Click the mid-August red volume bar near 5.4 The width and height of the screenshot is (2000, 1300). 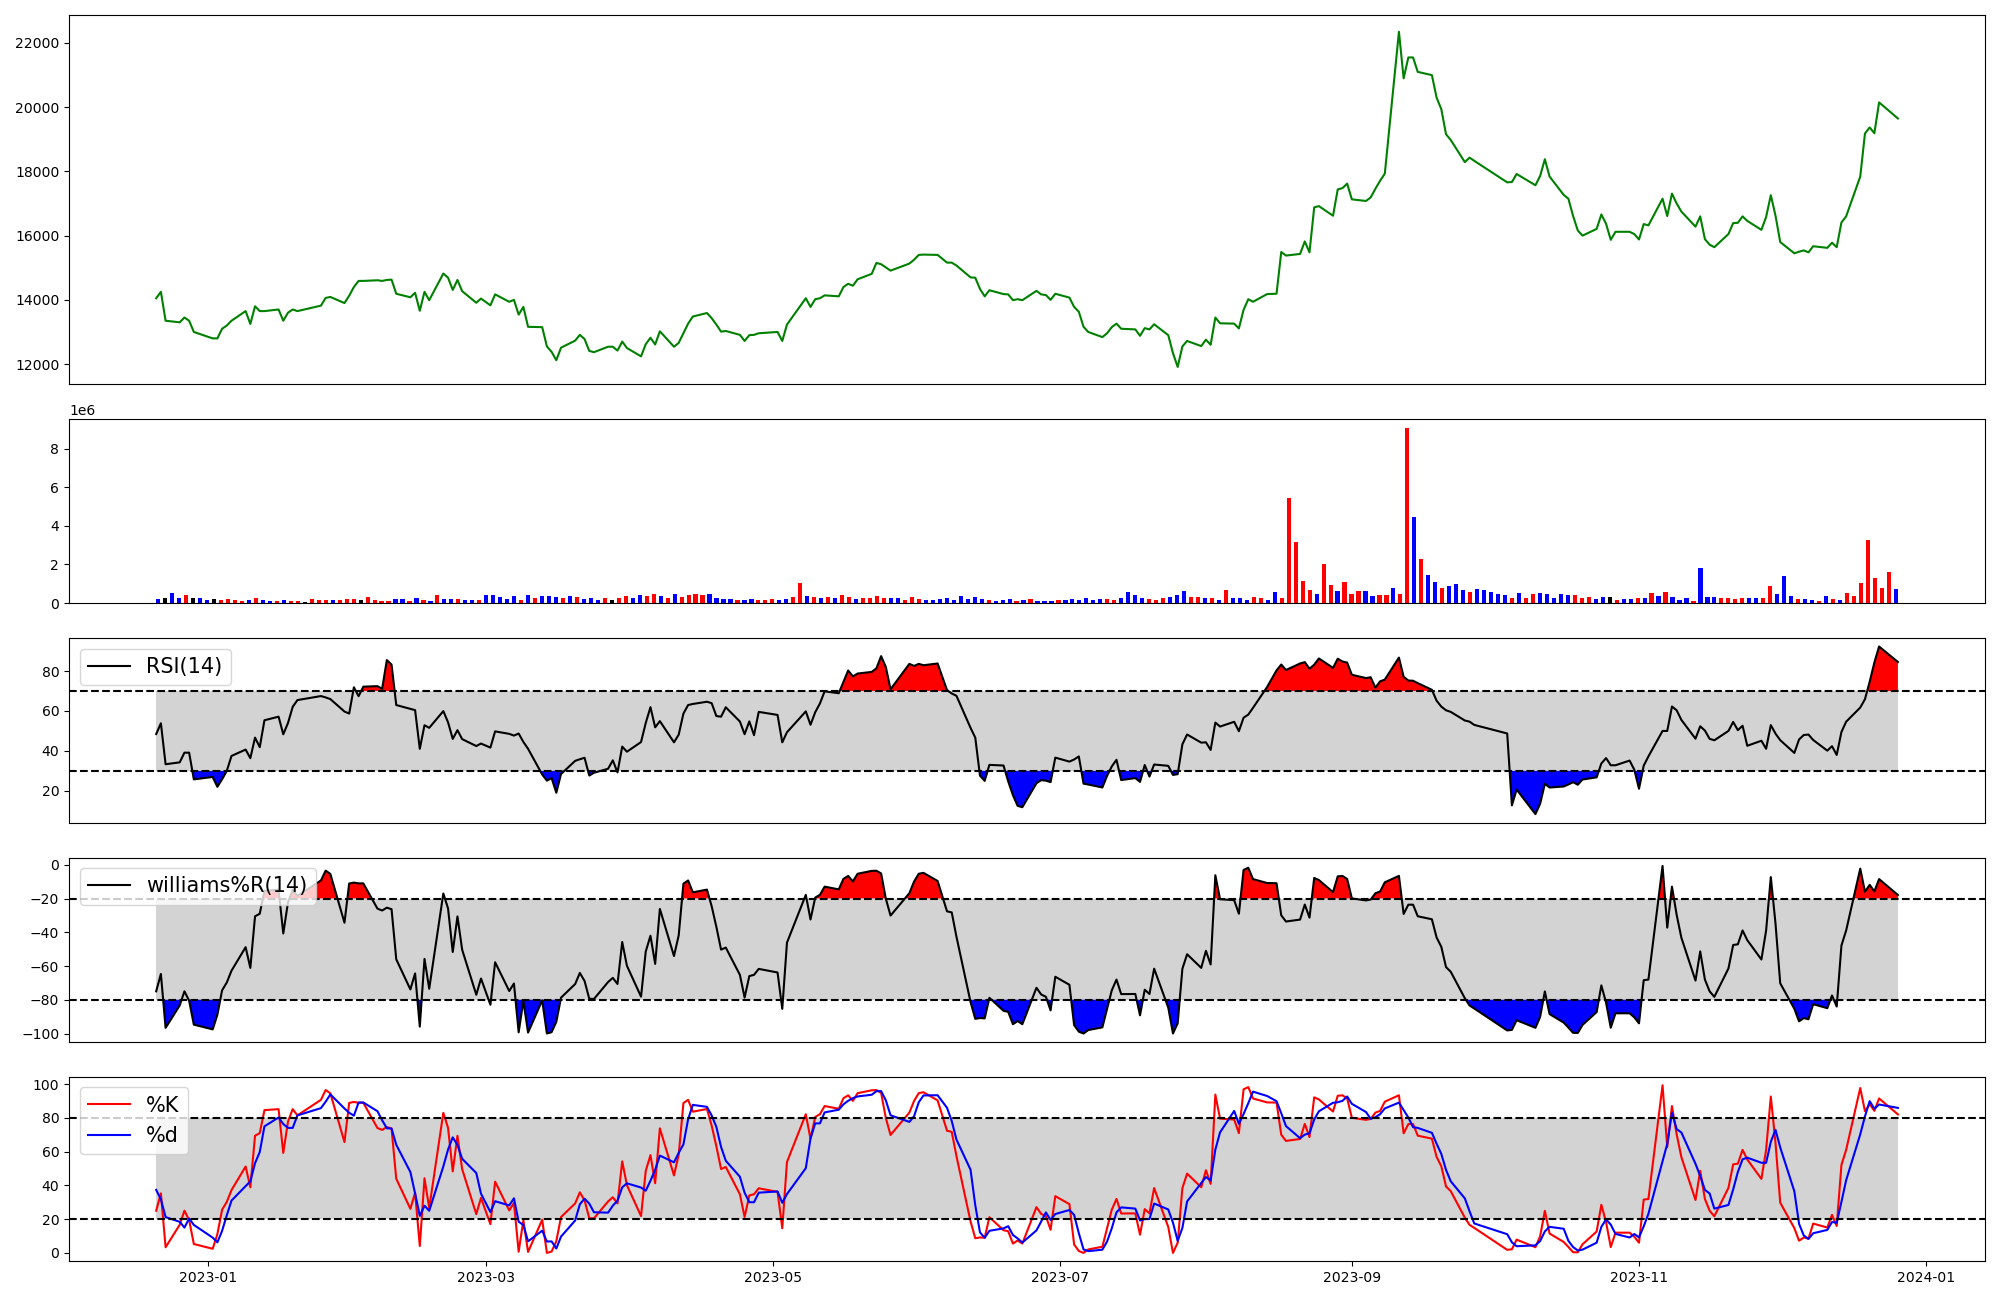(1289, 550)
